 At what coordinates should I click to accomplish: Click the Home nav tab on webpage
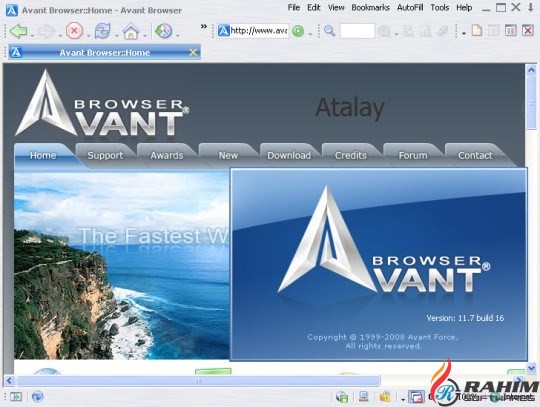tap(43, 156)
